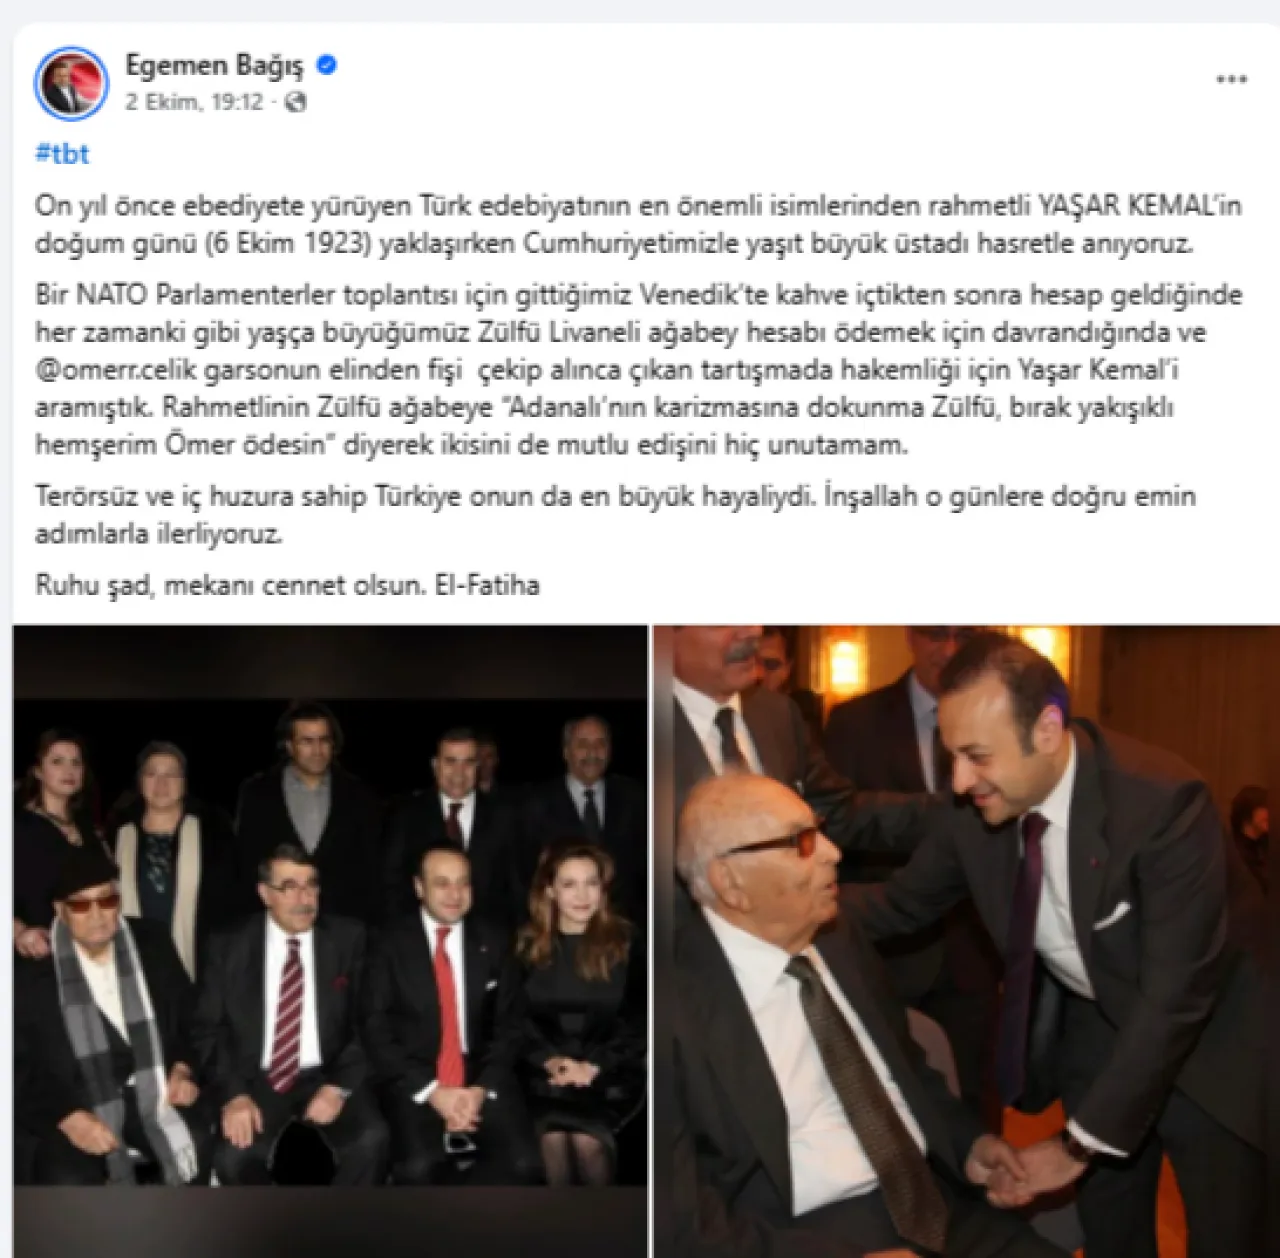The image size is (1280, 1258).
Task: Open the left group photo
Action: [330, 940]
